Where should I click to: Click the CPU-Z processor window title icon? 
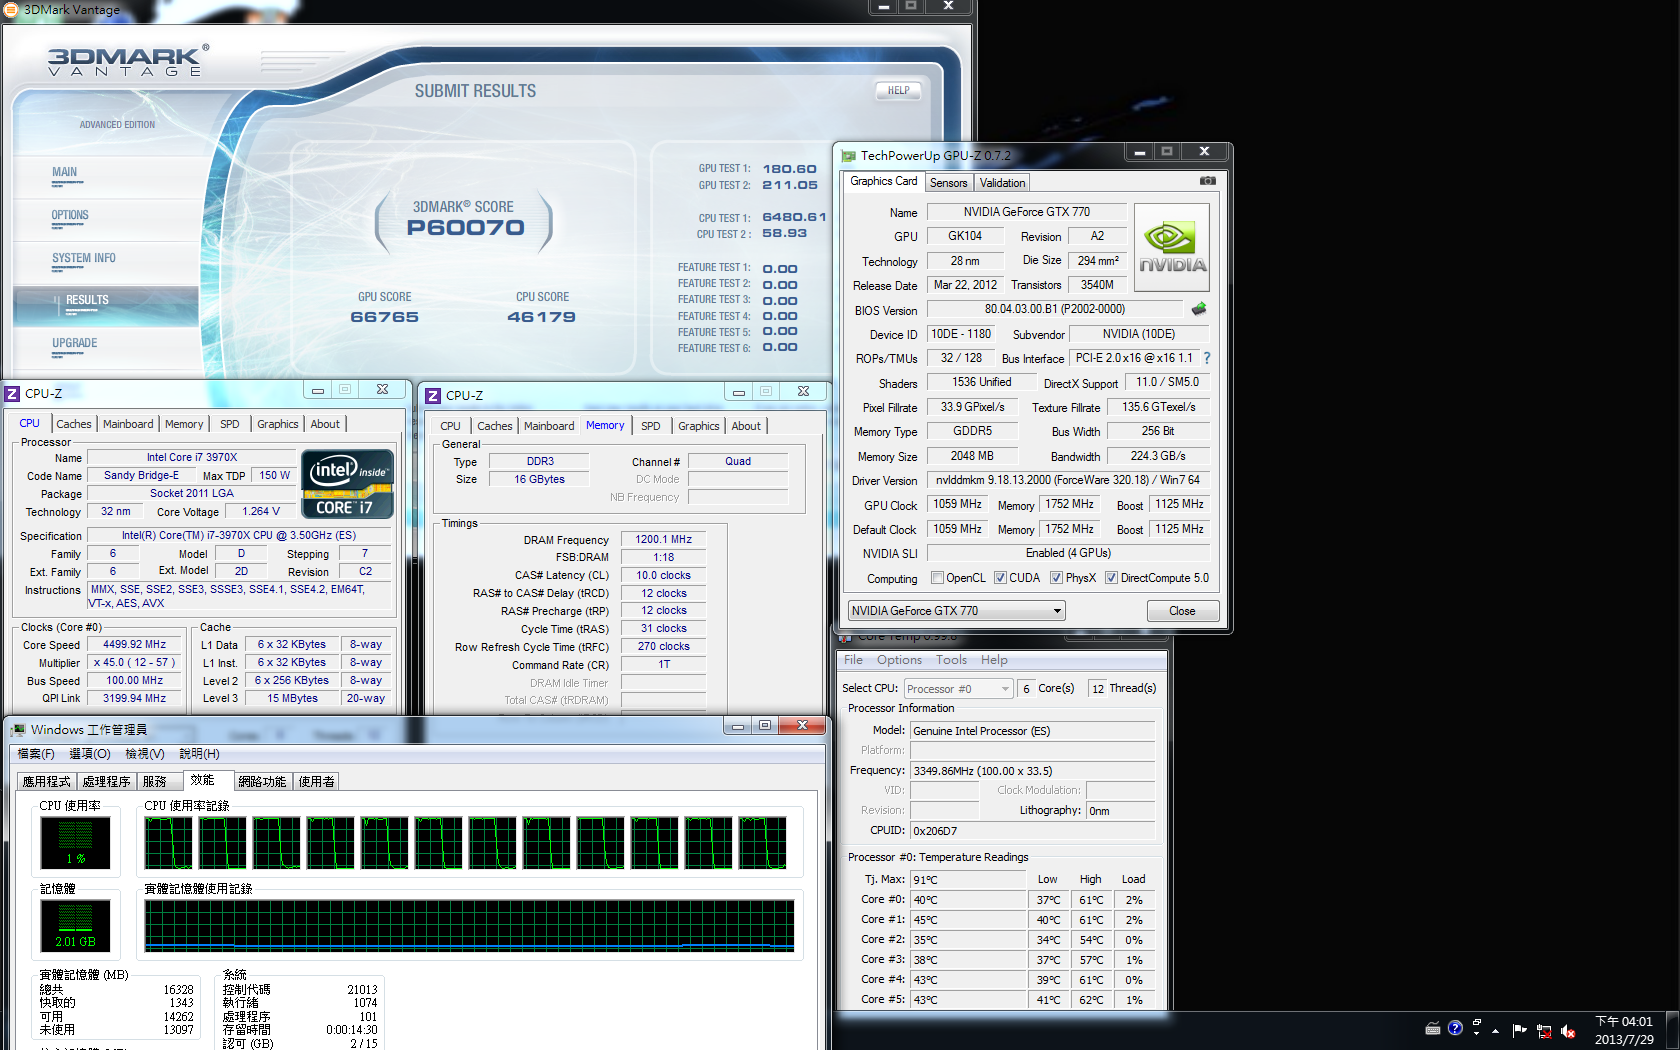pyautogui.click(x=12, y=394)
